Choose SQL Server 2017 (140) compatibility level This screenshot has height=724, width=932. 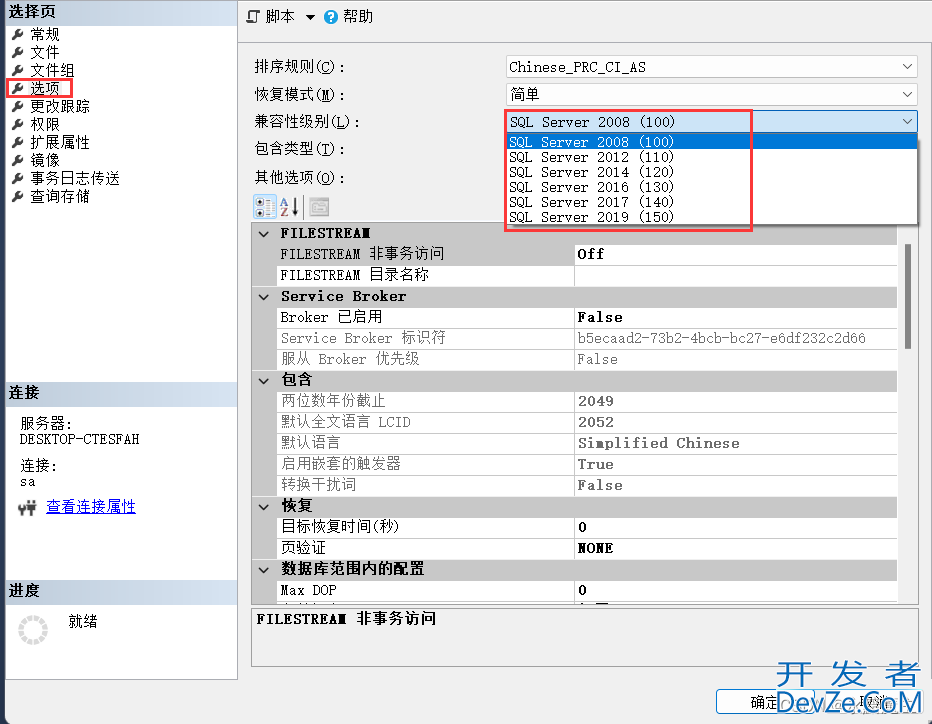pos(712,202)
